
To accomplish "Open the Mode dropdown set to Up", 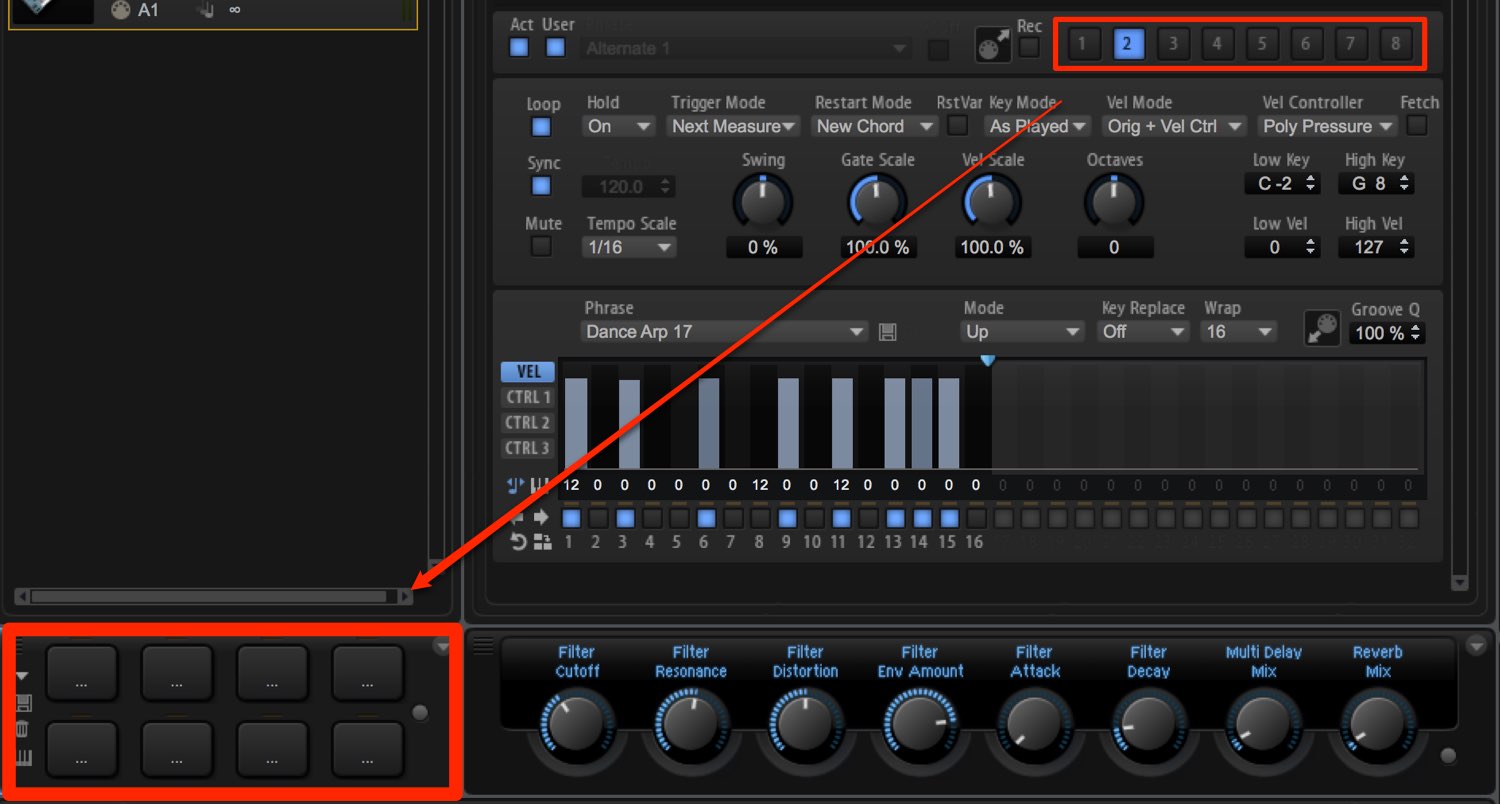I will 1023,331.
